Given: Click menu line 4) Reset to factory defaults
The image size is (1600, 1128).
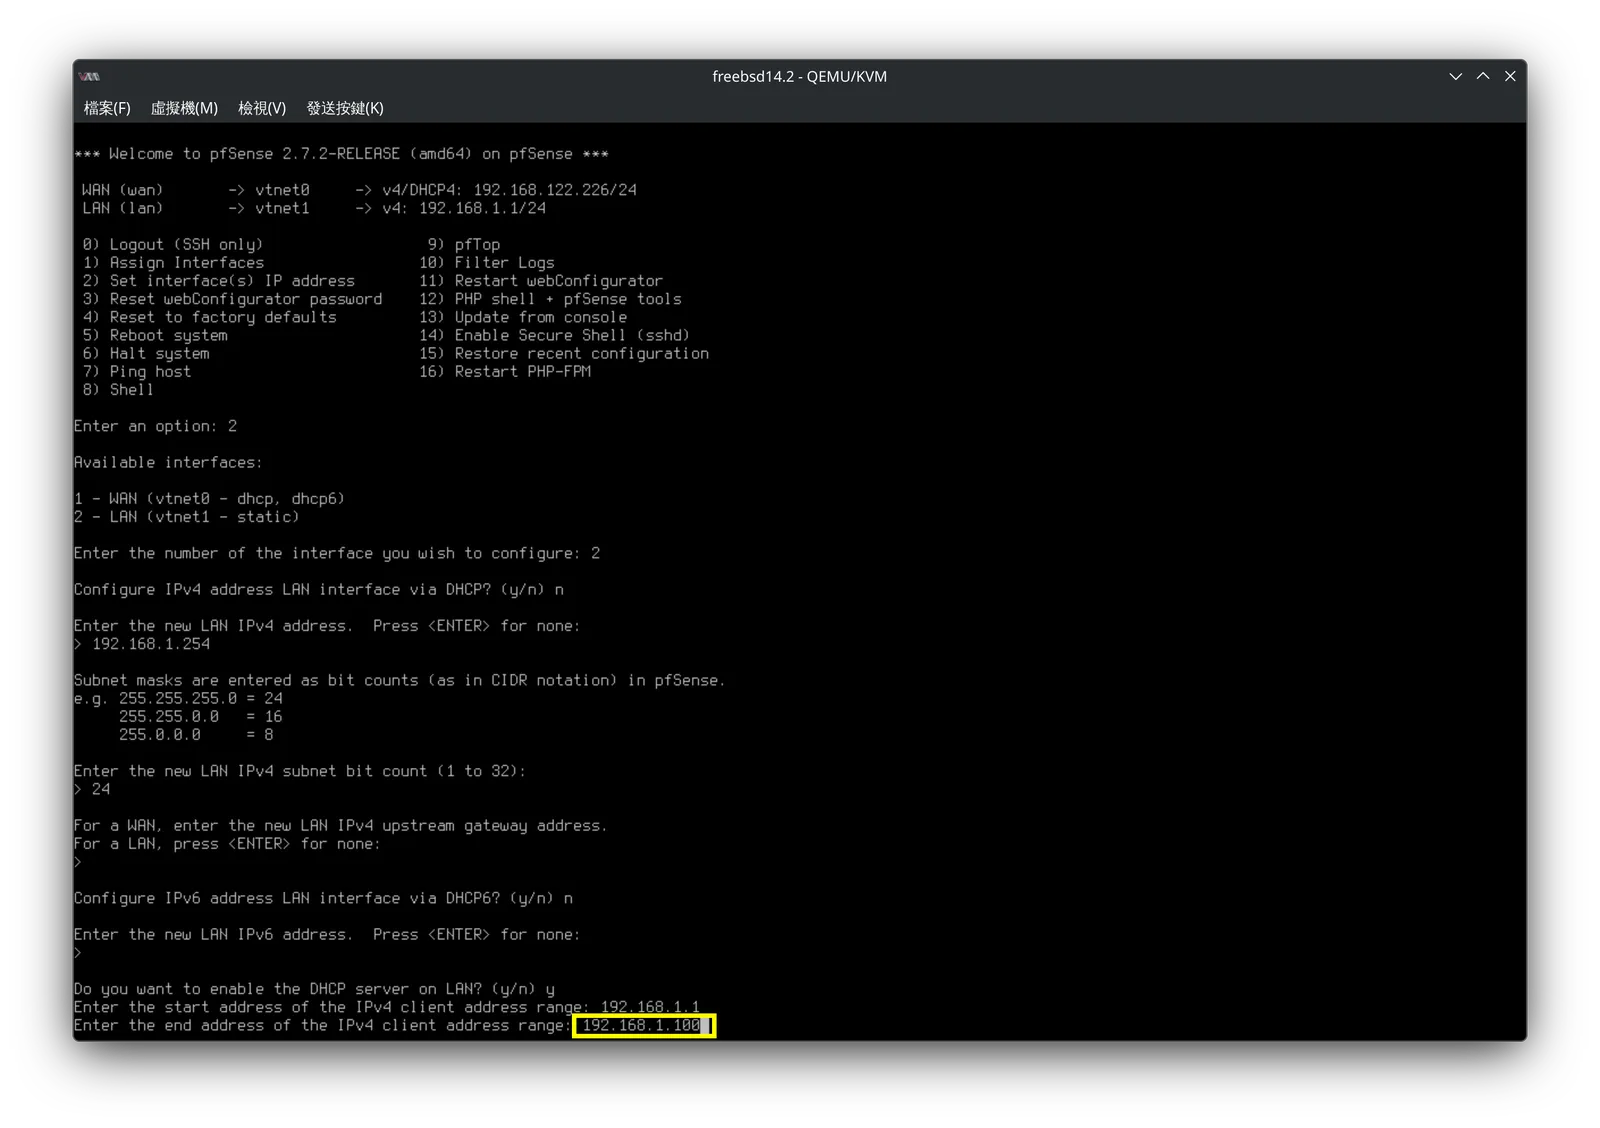Looking at the screenshot, I should click(x=209, y=317).
